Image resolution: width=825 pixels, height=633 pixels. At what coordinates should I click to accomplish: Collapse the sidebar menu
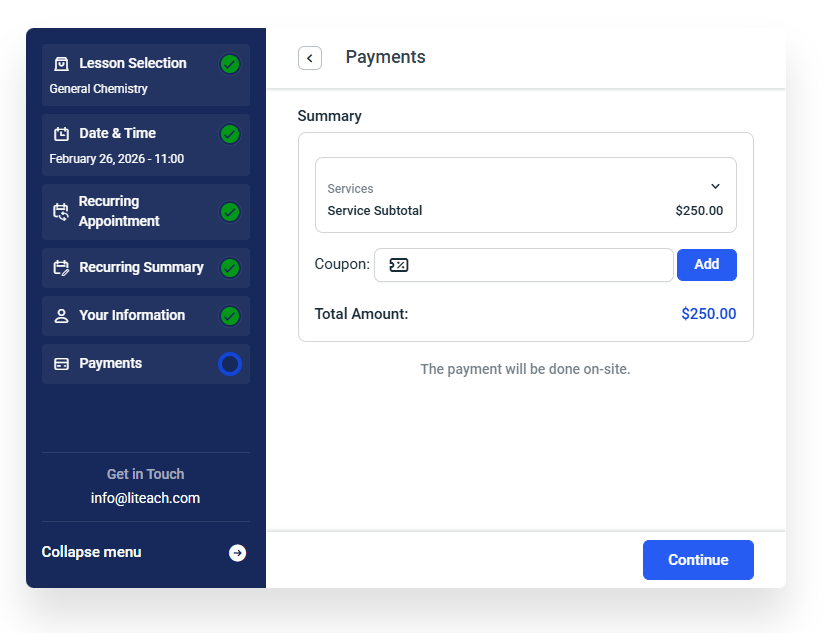[x=144, y=552]
